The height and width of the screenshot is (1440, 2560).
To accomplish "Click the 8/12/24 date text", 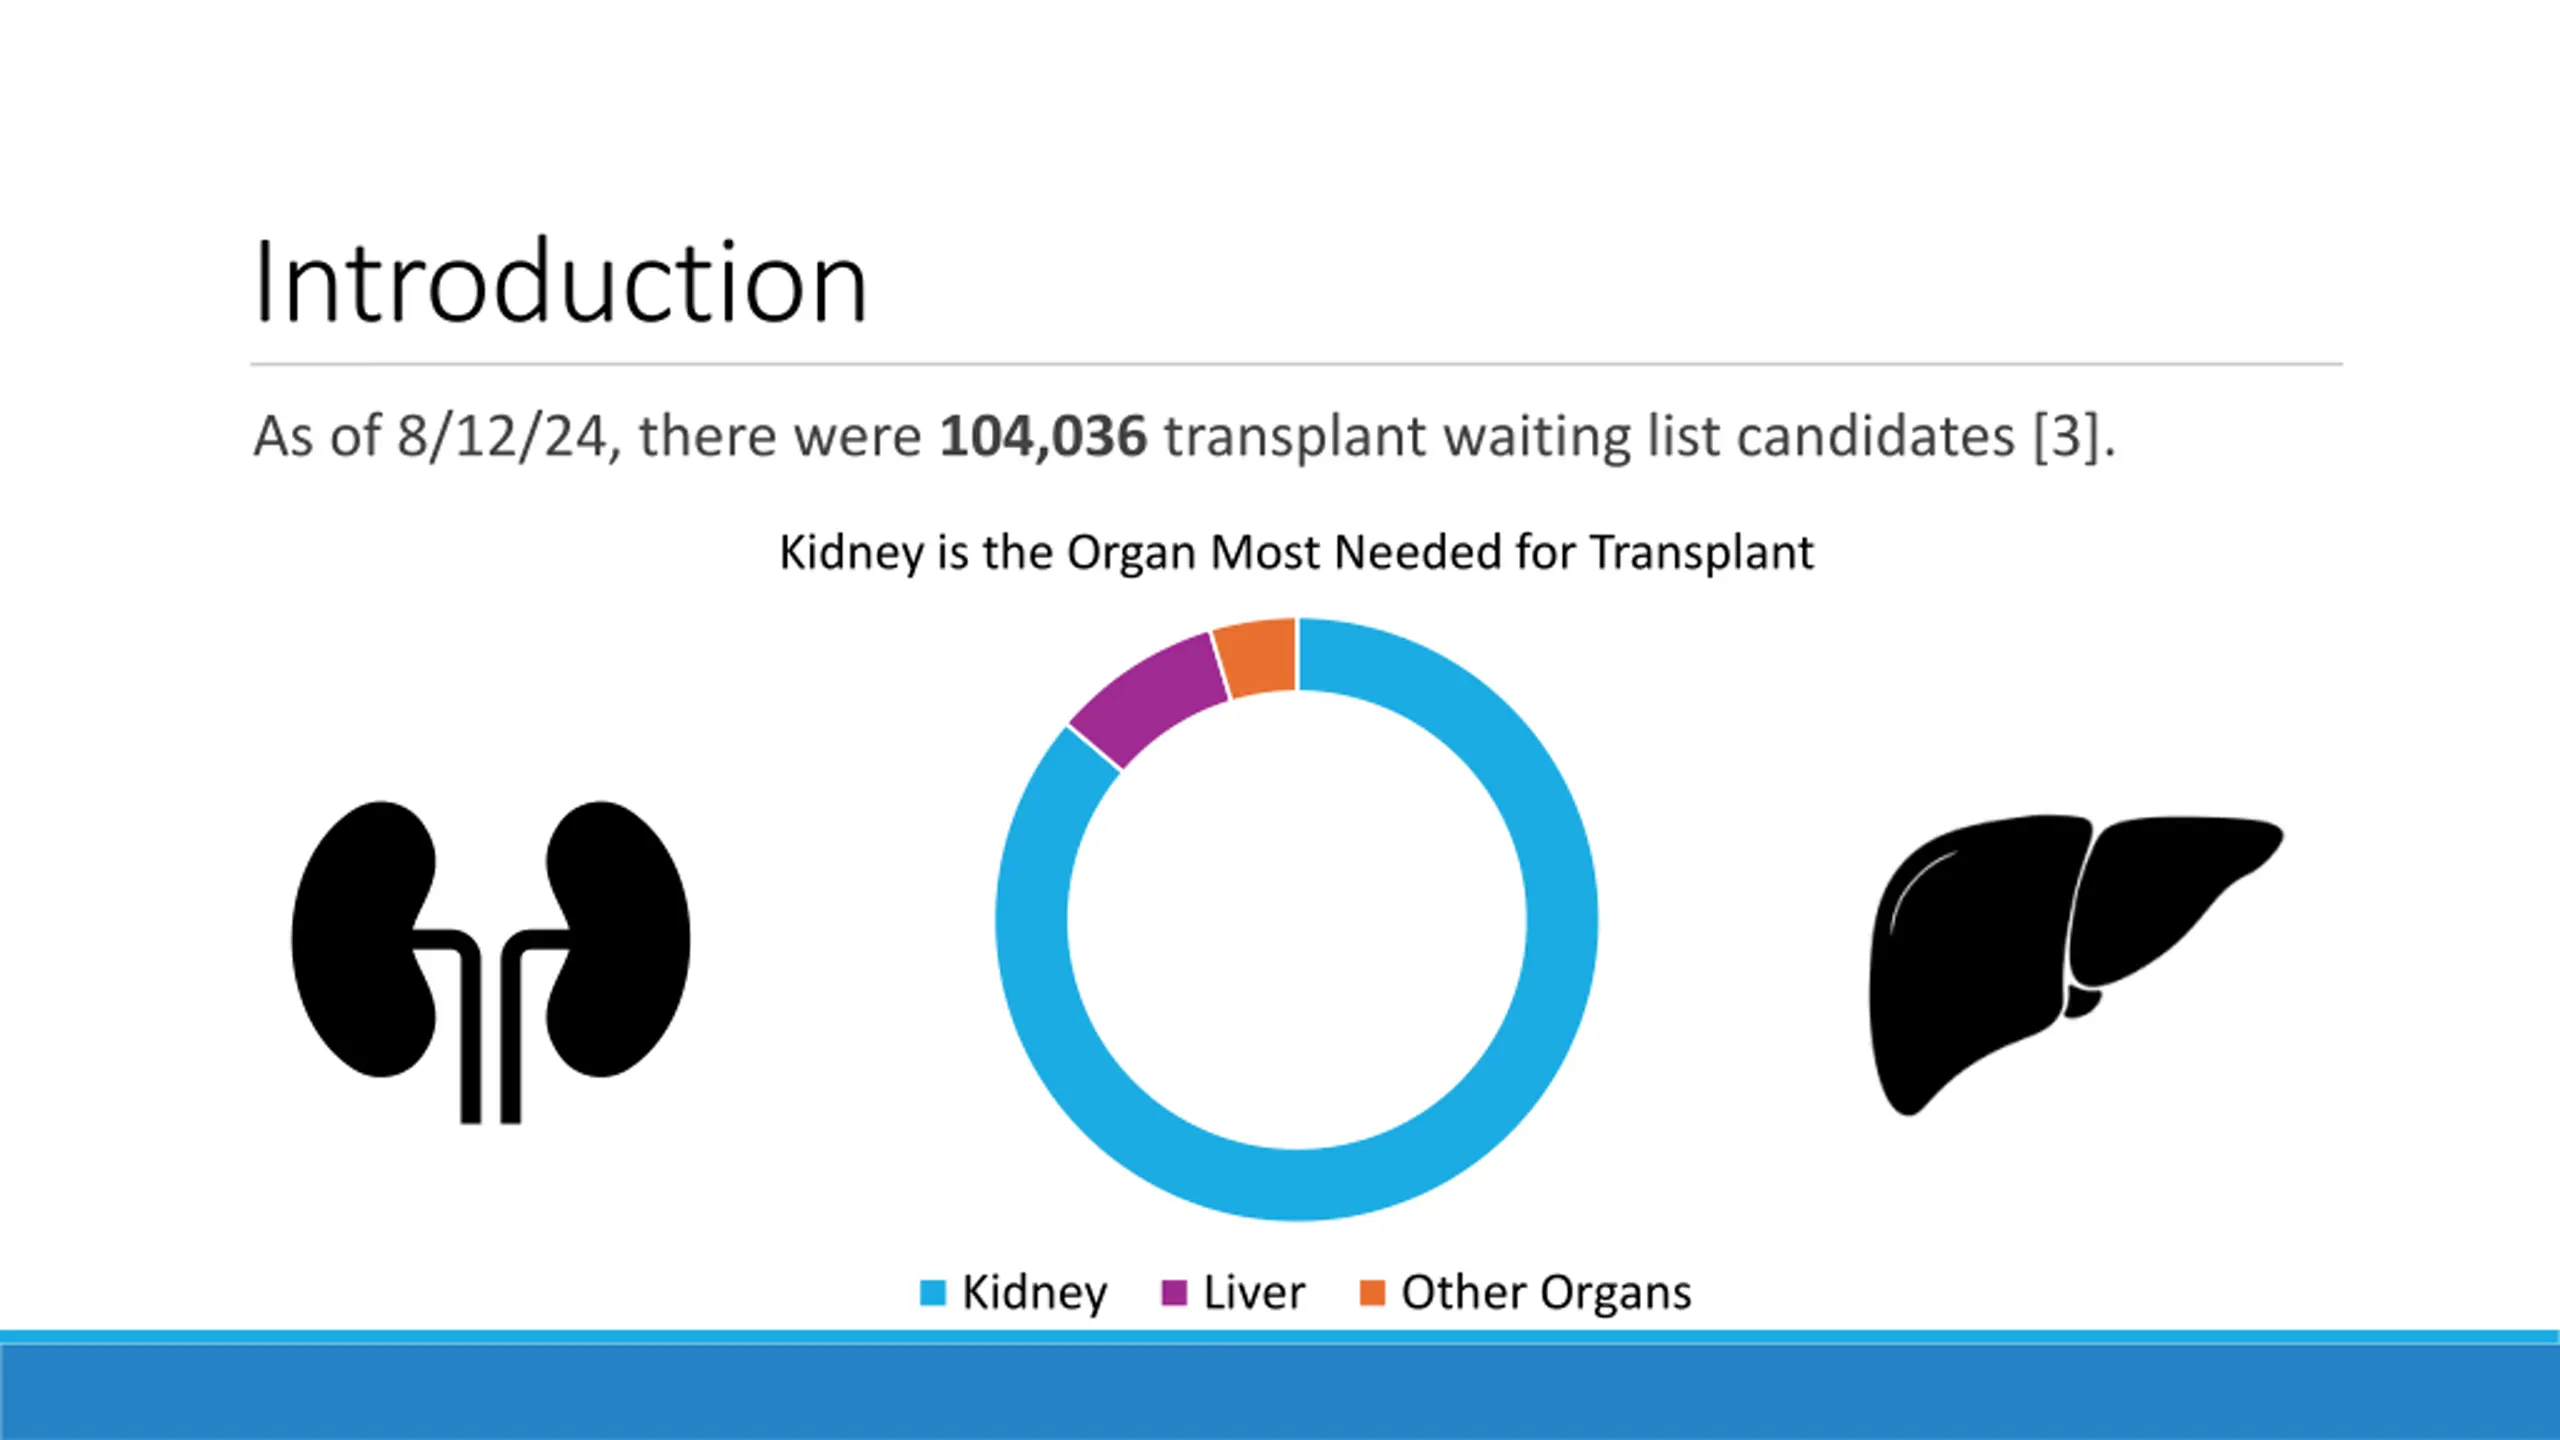I will click(x=502, y=437).
